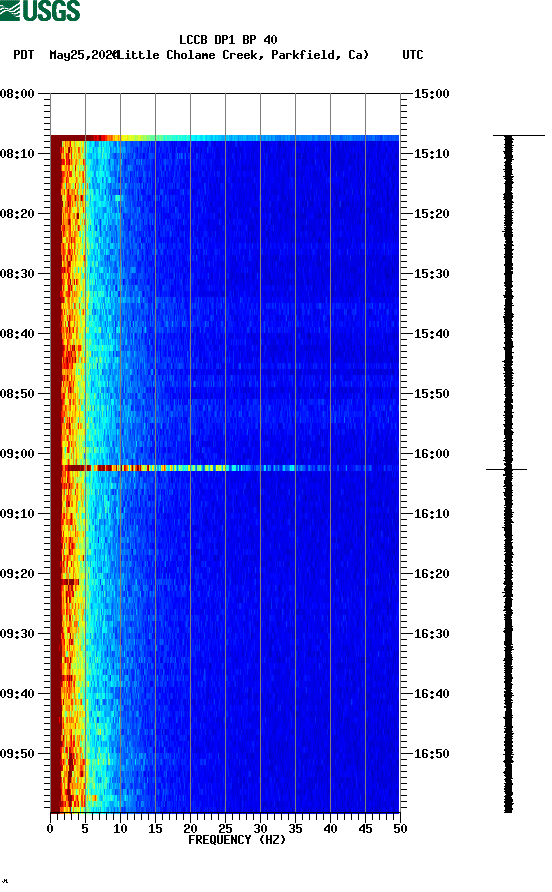552x892 pixels.
Task: Click the 15:10 UTC time label
Action: click(x=431, y=154)
